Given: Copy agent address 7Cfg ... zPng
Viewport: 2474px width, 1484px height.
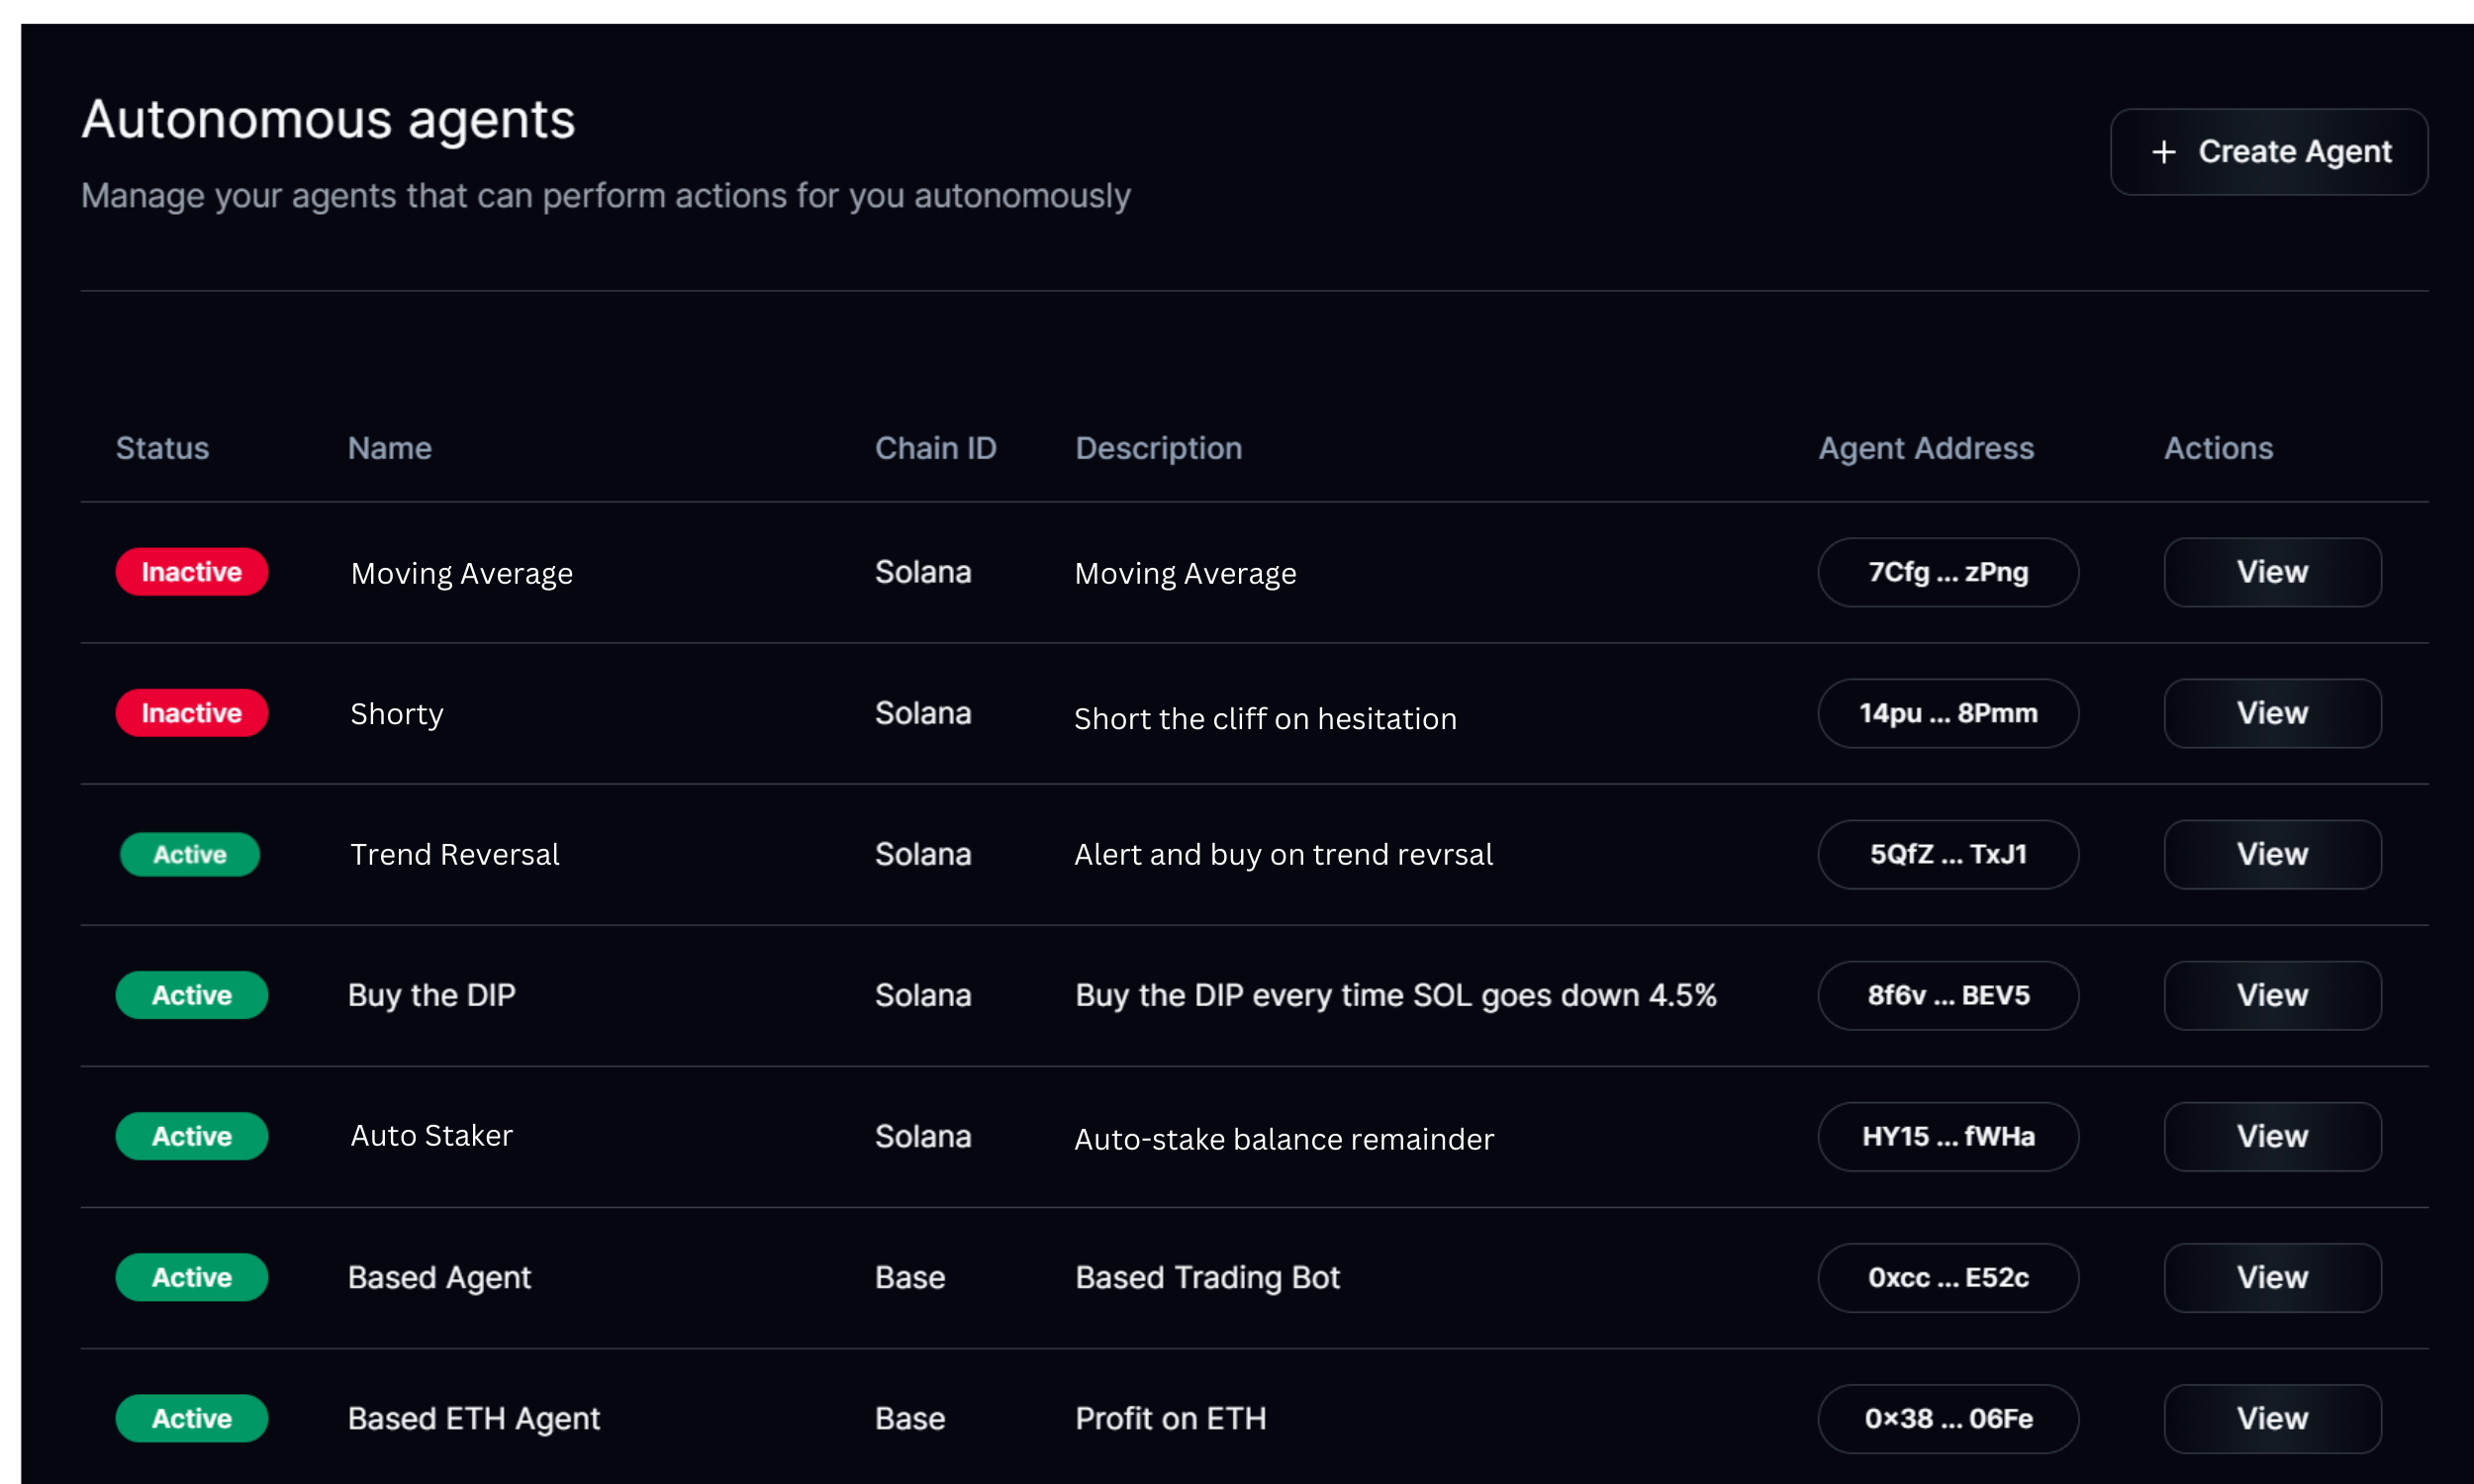Looking at the screenshot, I should click(x=1947, y=572).
